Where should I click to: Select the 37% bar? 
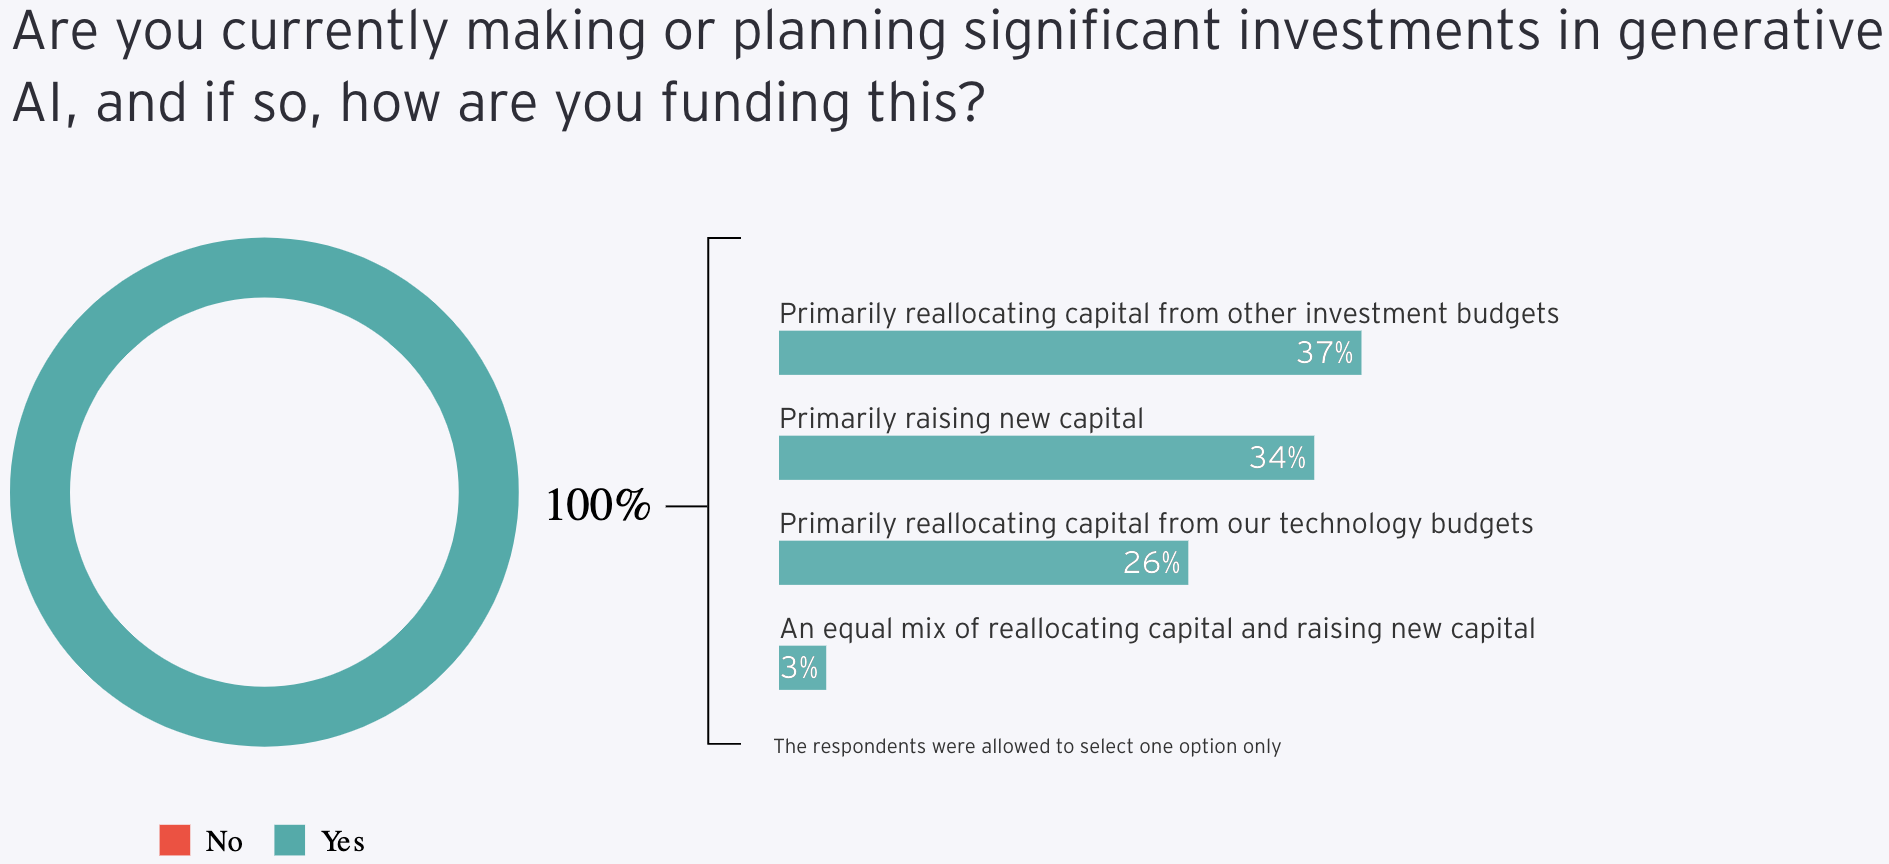coord(1070,353)
